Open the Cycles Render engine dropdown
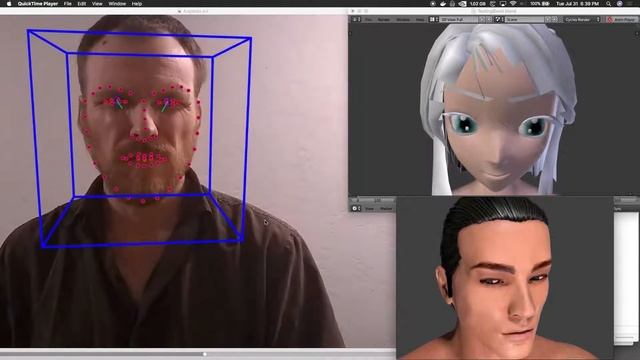The width and height of the screenshot is (640, 360). pos(581,20)
